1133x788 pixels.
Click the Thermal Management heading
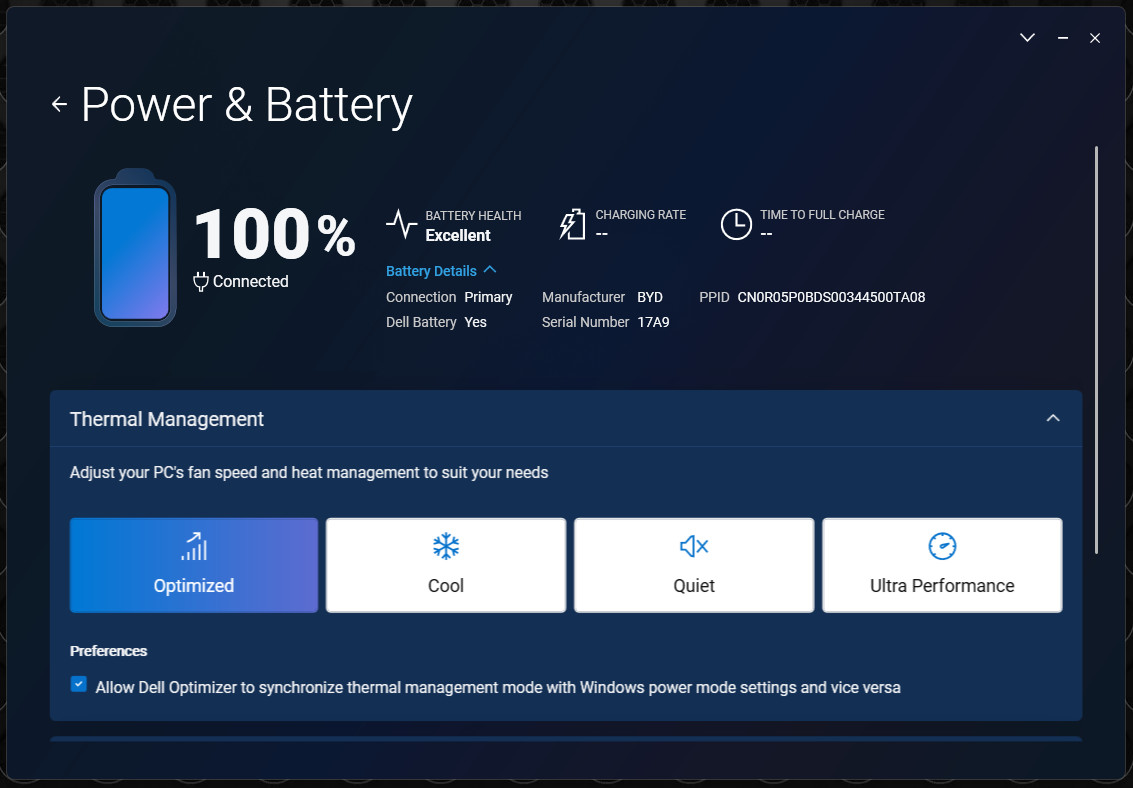pos(167,419)
